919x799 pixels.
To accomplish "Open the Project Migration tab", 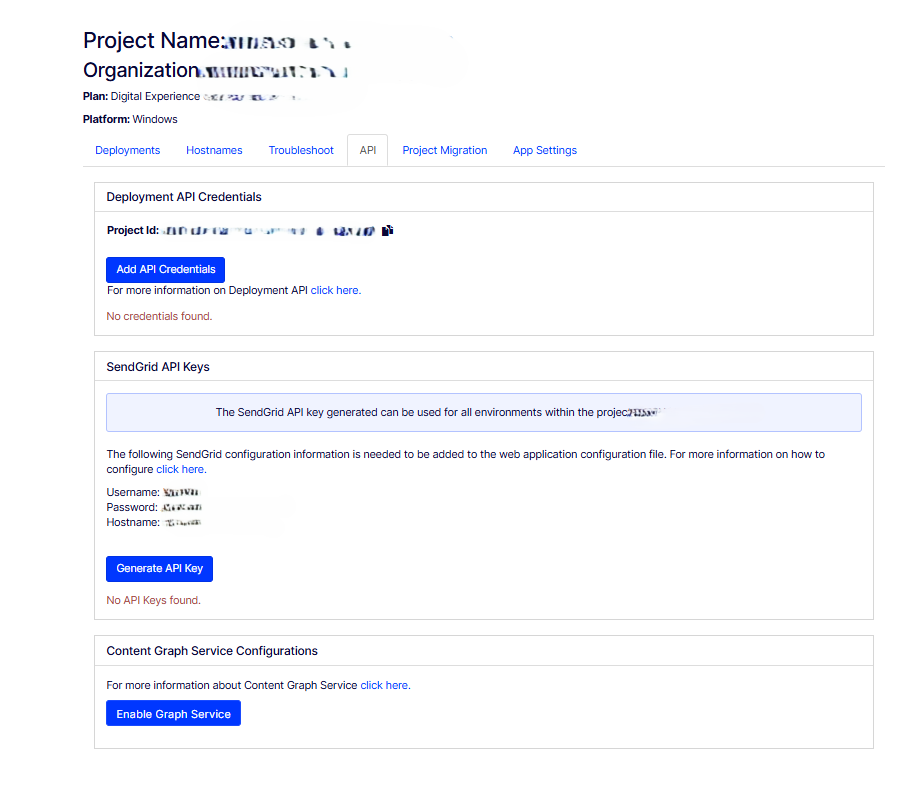I will click(444, 150).
